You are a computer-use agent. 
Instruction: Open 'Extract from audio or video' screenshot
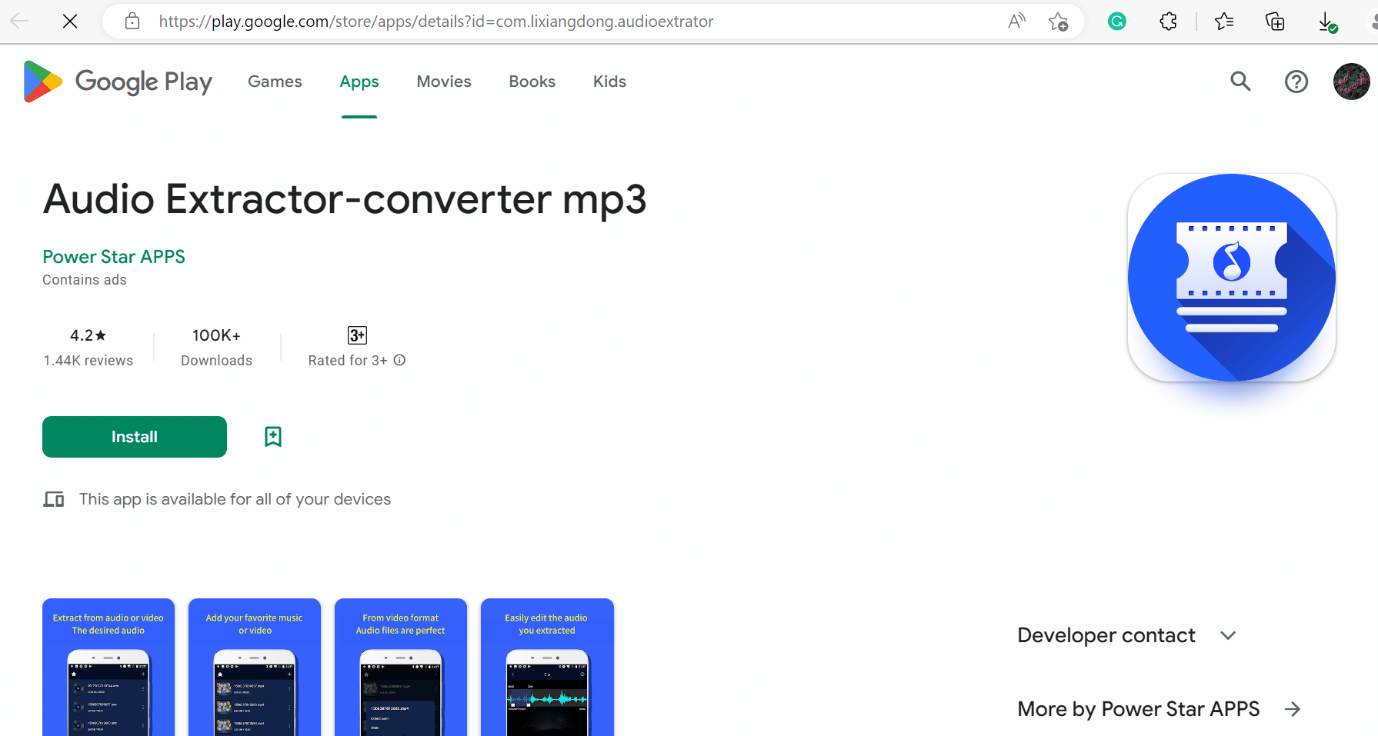coord(108,667)
